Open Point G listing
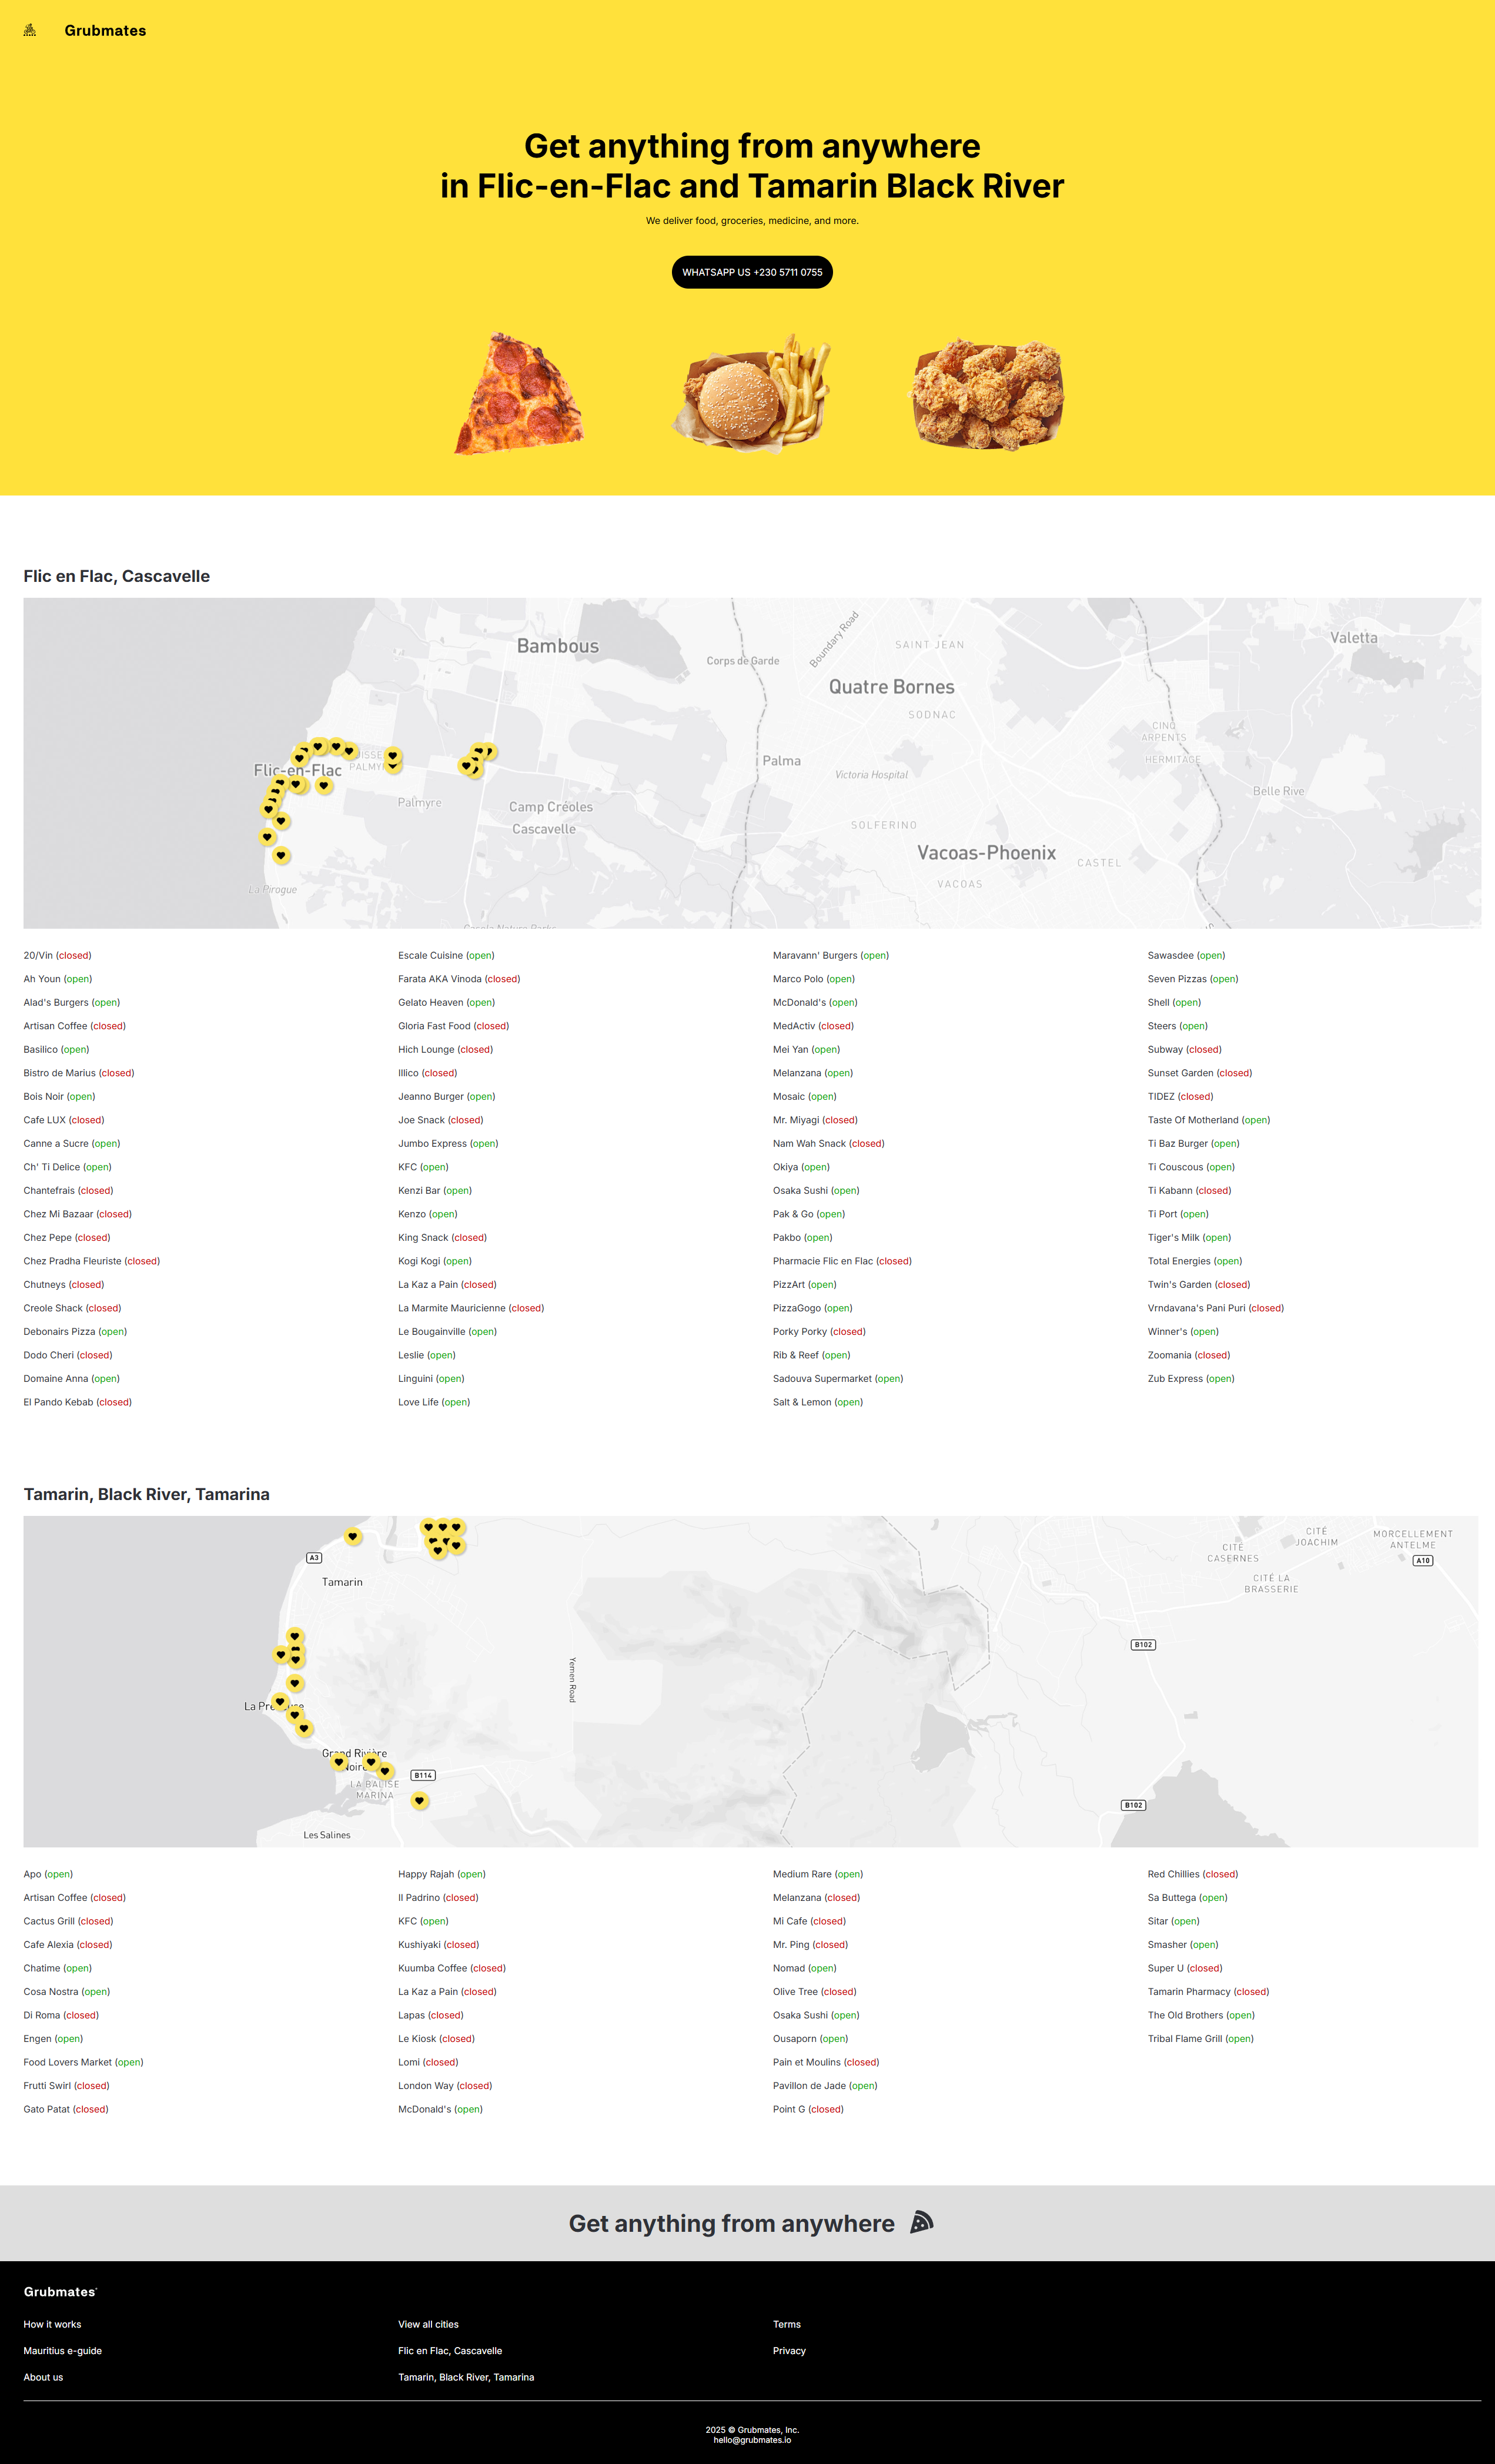1495x2464 pixels. coord(808,2109)
